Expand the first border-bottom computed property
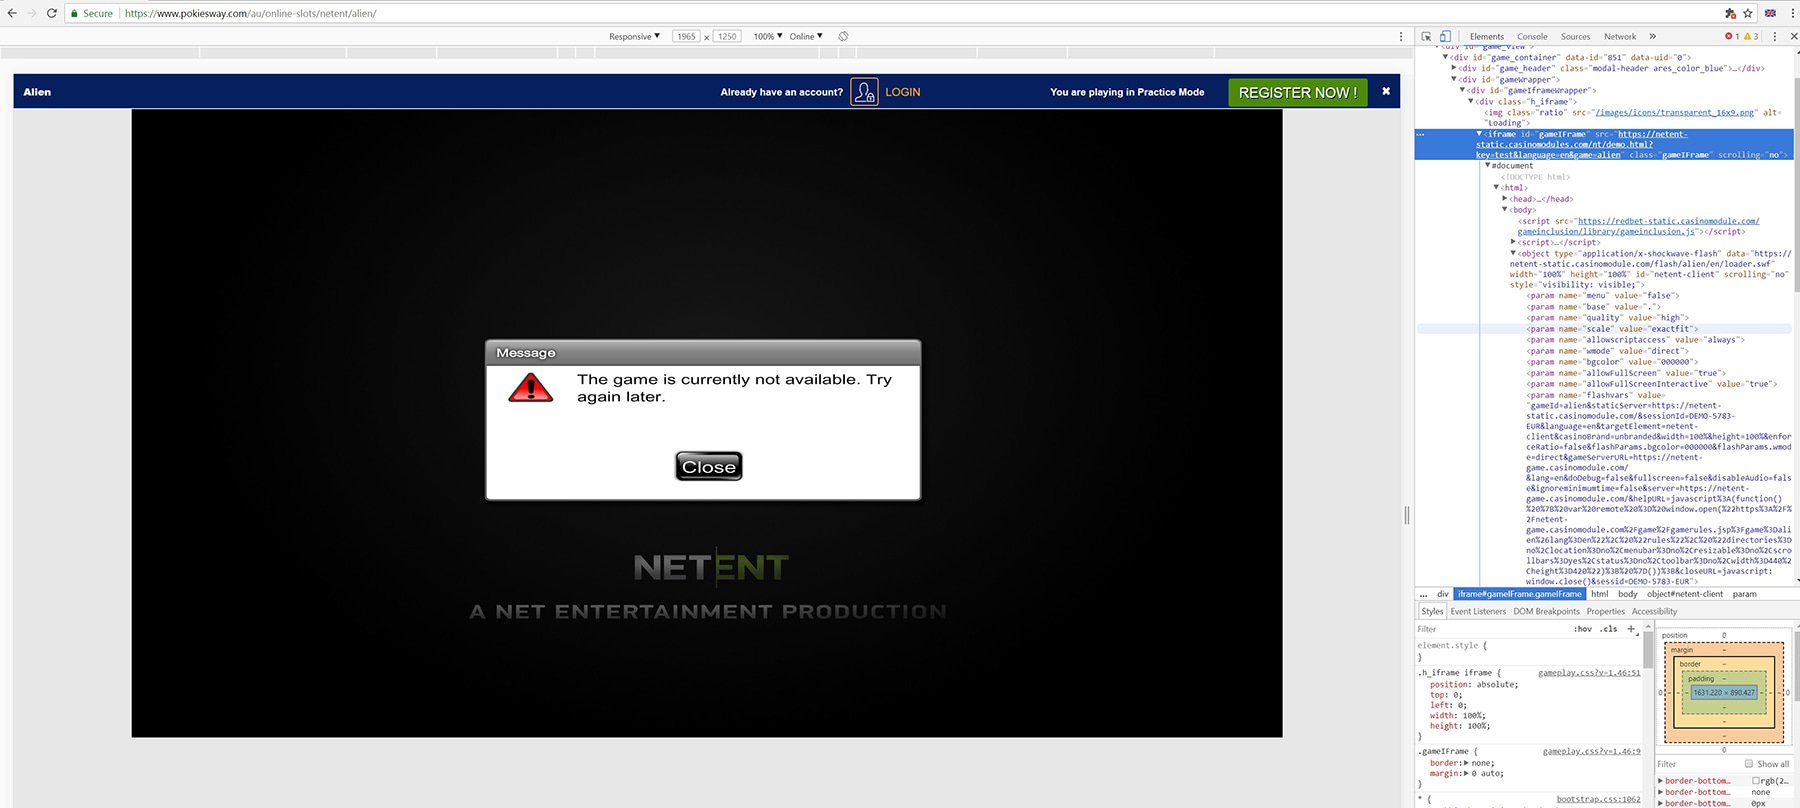The width and height of the screenshot is (1800, 808). point(1661,781)
